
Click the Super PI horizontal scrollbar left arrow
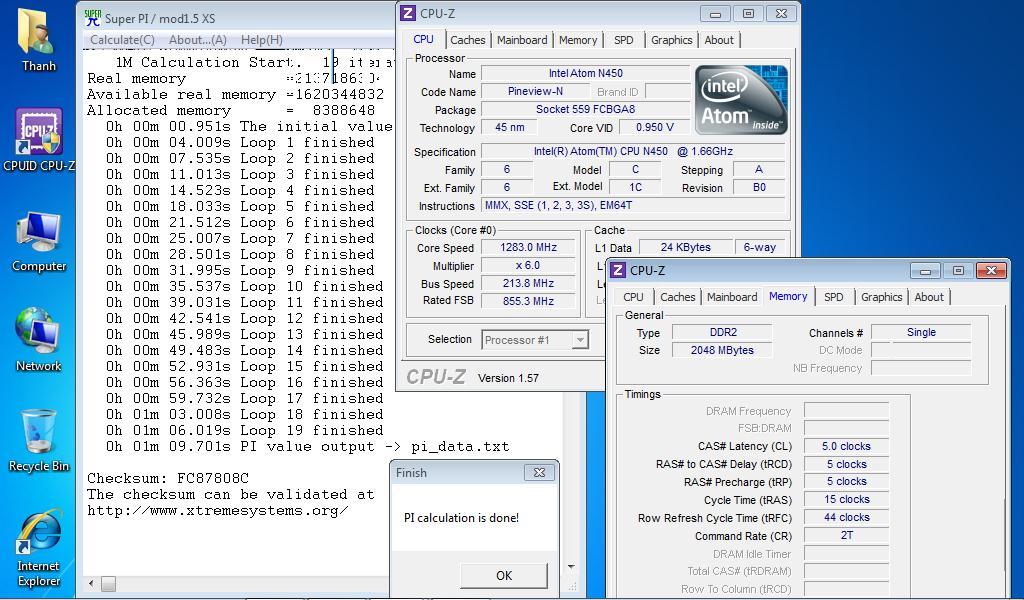91,583
